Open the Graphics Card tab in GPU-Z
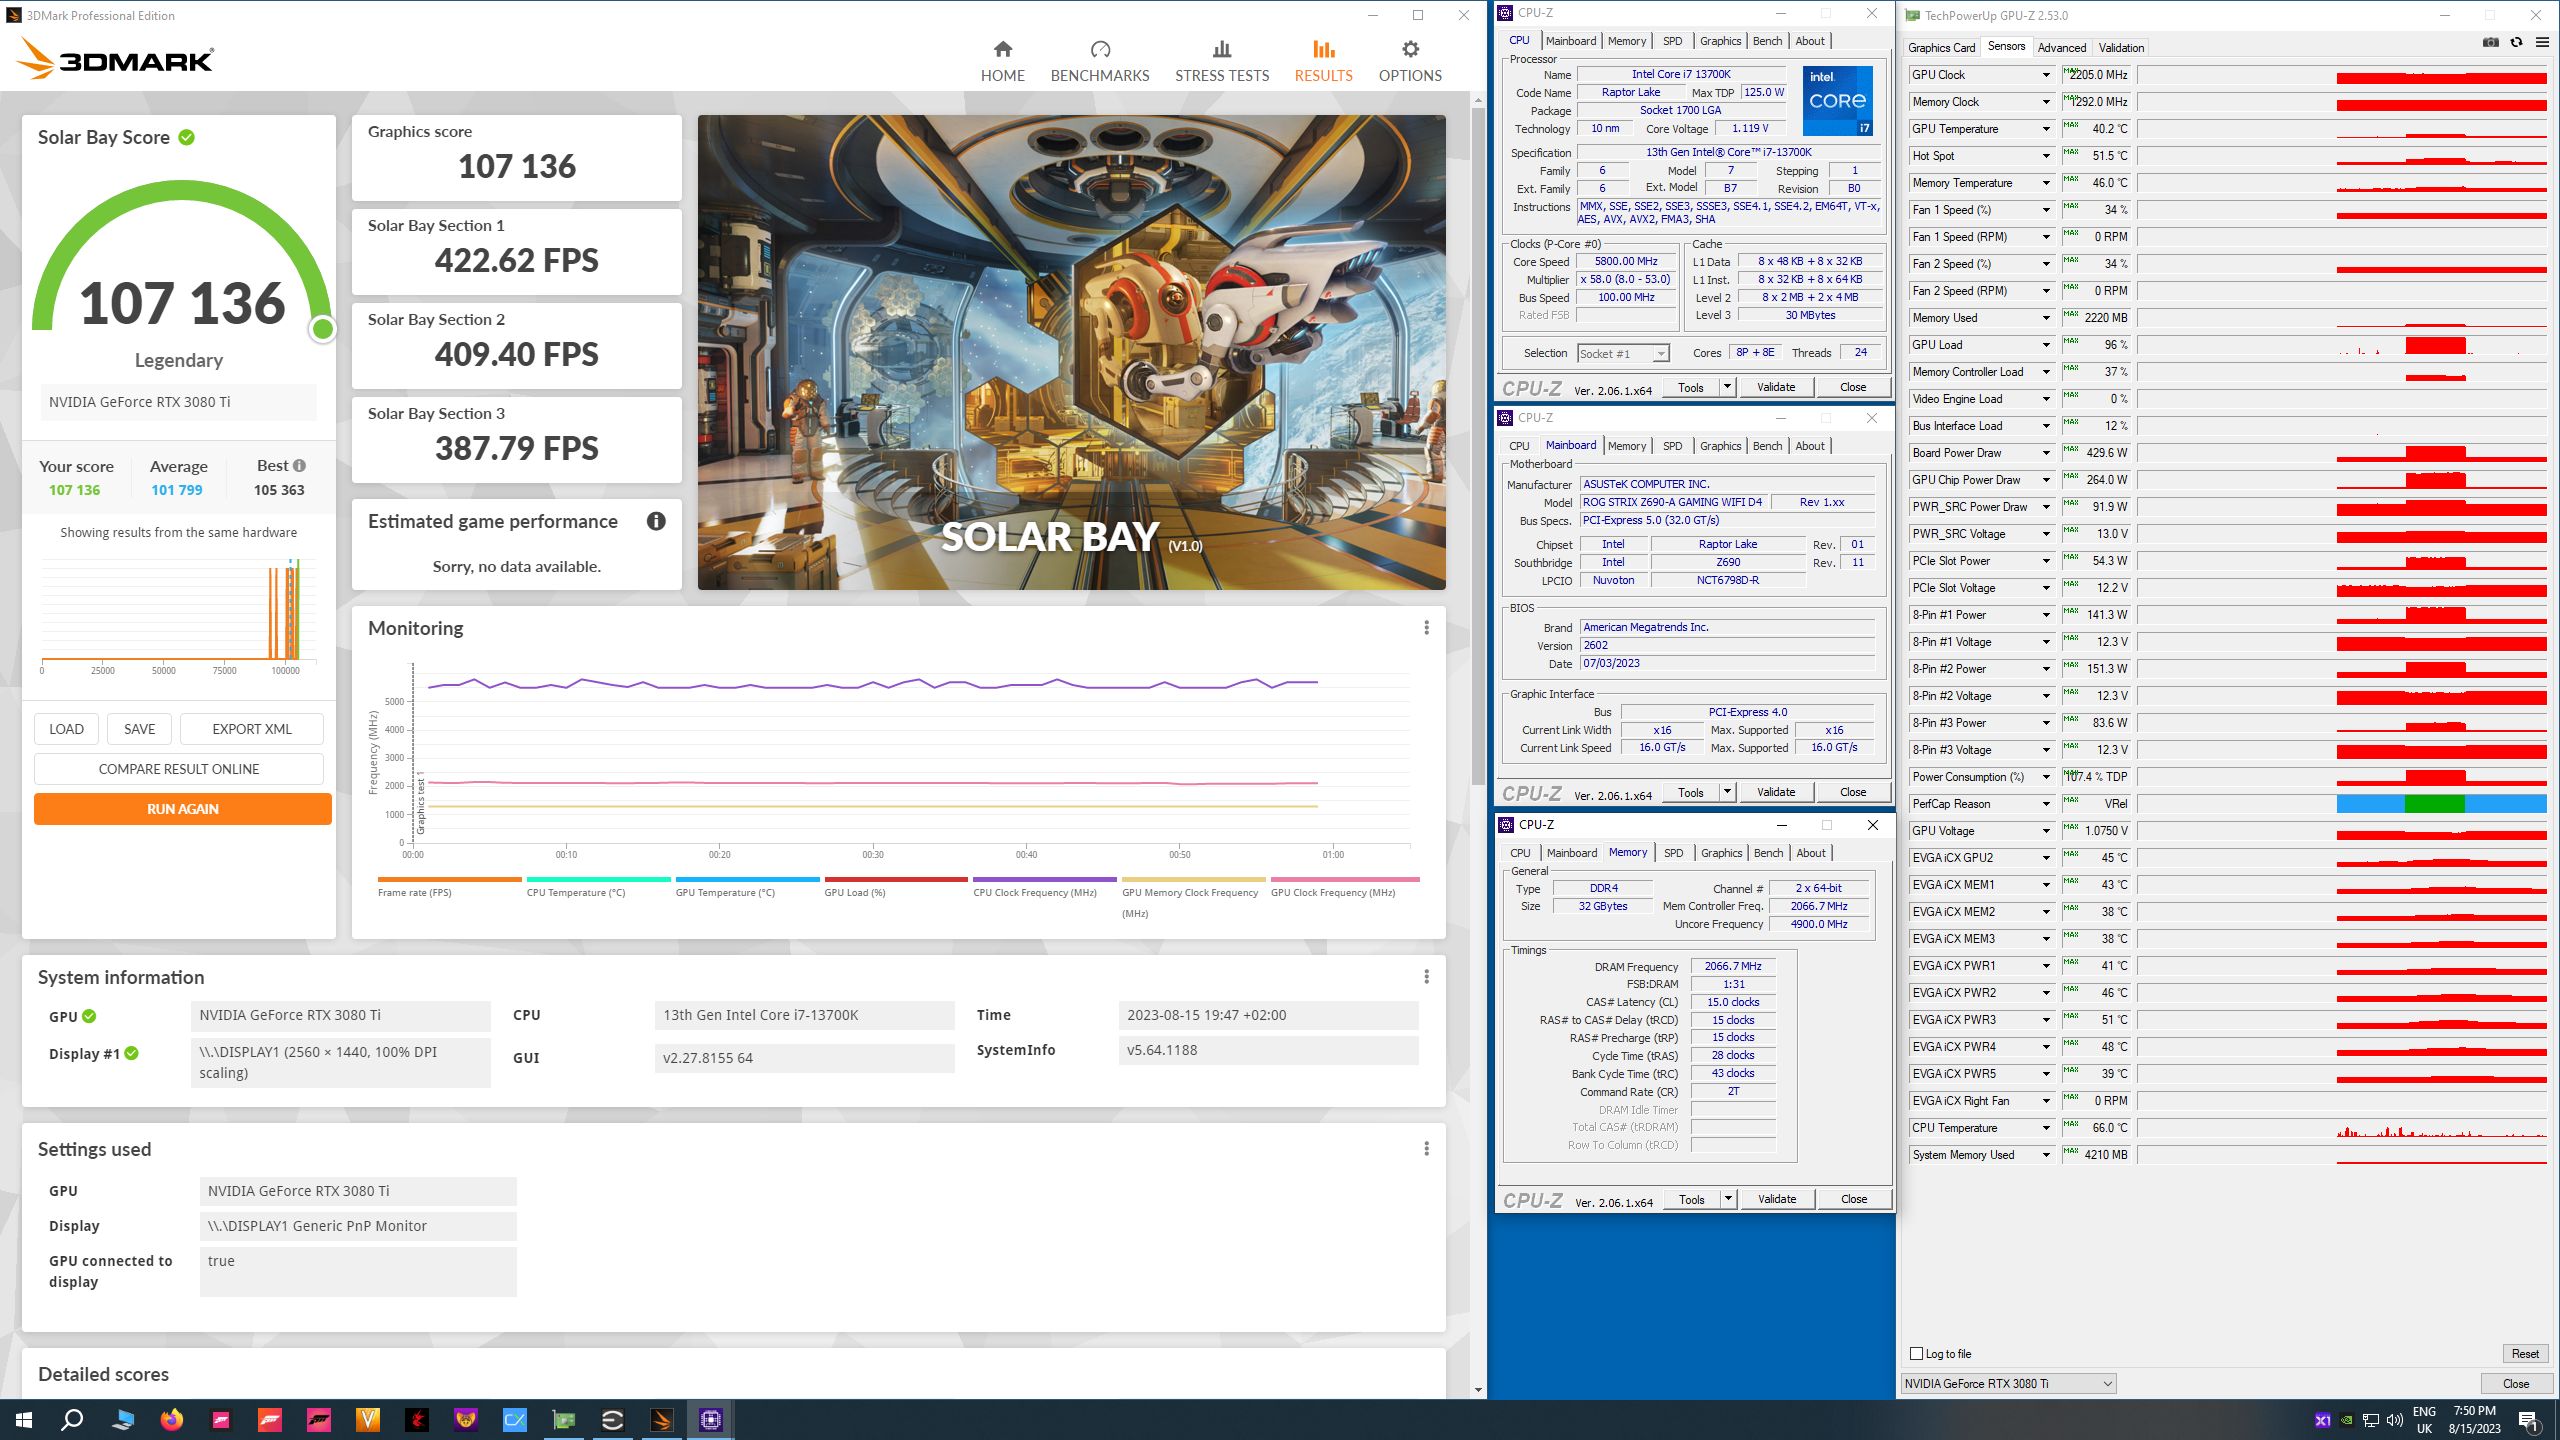The width and height of the screenshot is (2560, 1440). pos(1941,48)
